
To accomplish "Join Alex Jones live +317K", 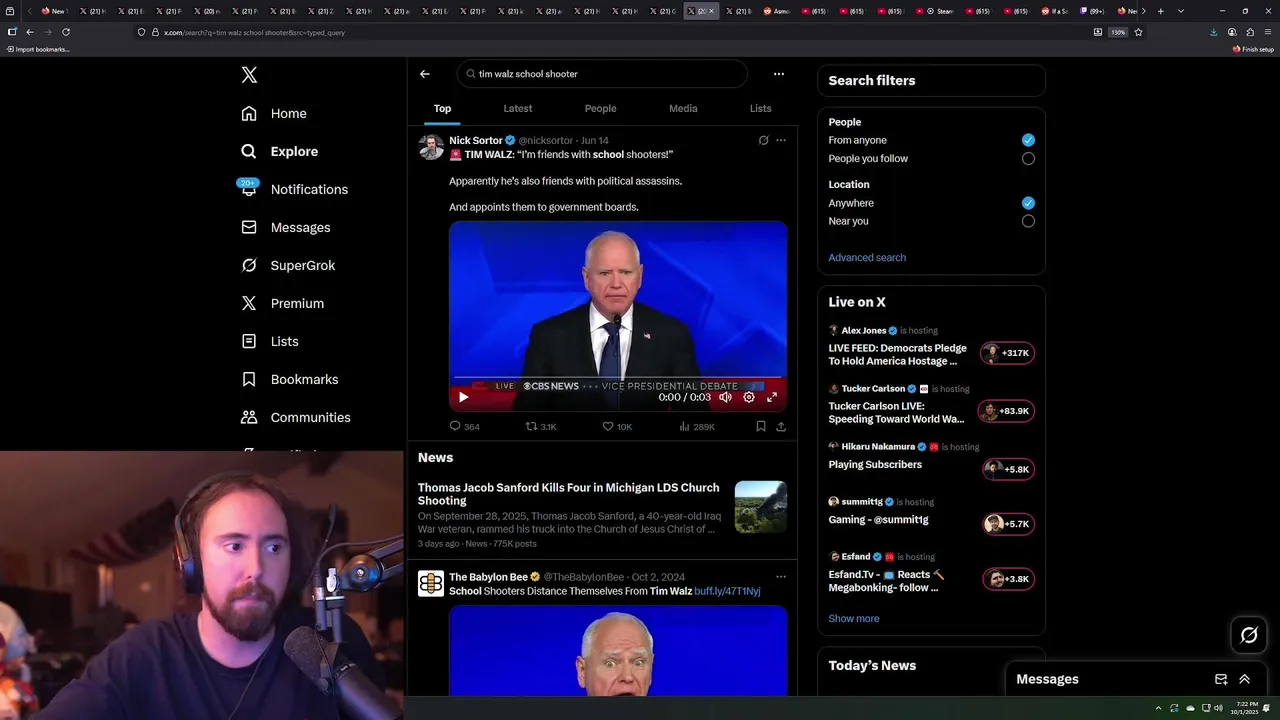I will click(x=1007, y=353).
